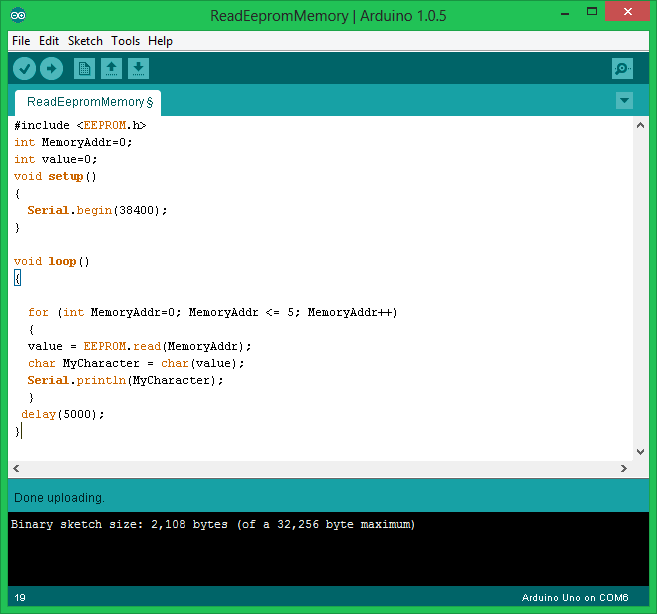The image size is (657, 614).
Task: Maximize the Arduino window
Action: [592, 12]
